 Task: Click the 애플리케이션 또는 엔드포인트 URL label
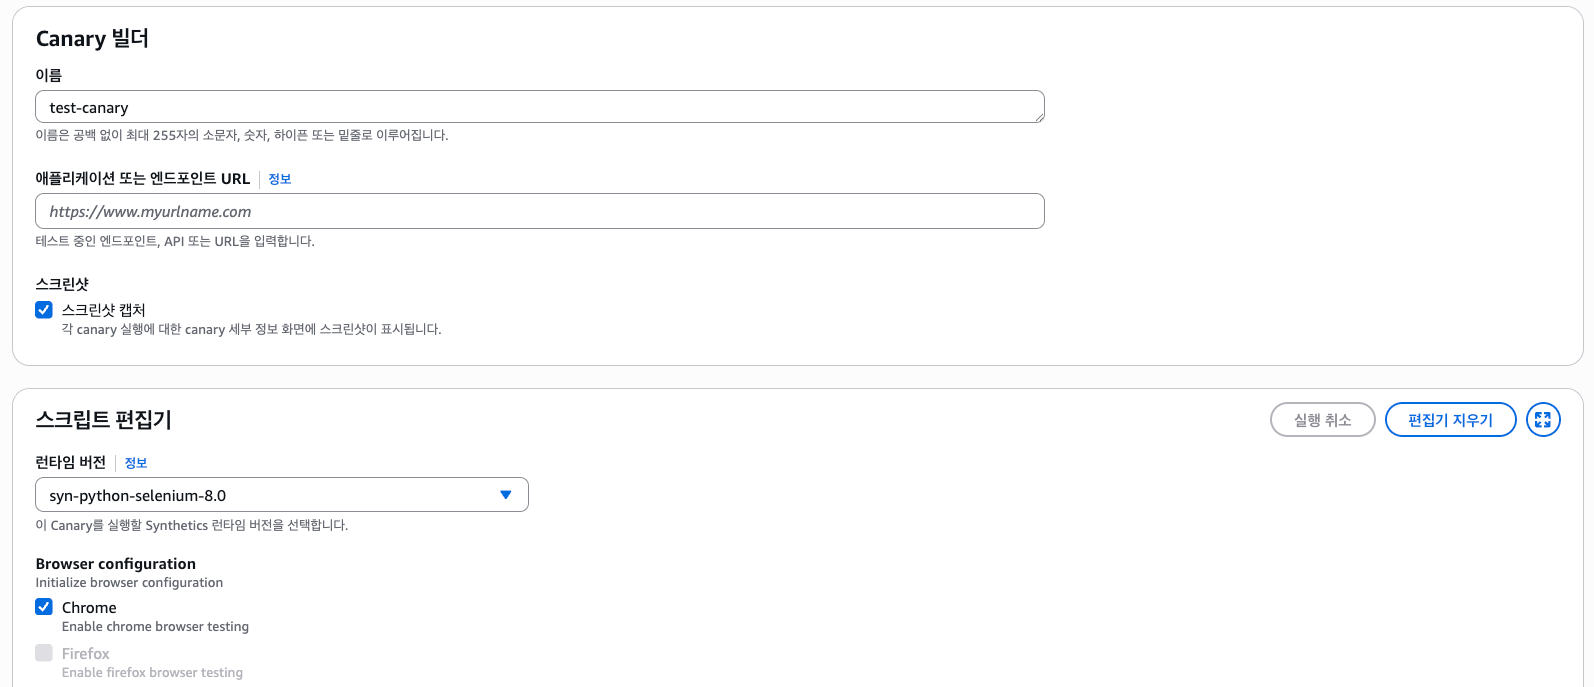click(x=143, y=179)
